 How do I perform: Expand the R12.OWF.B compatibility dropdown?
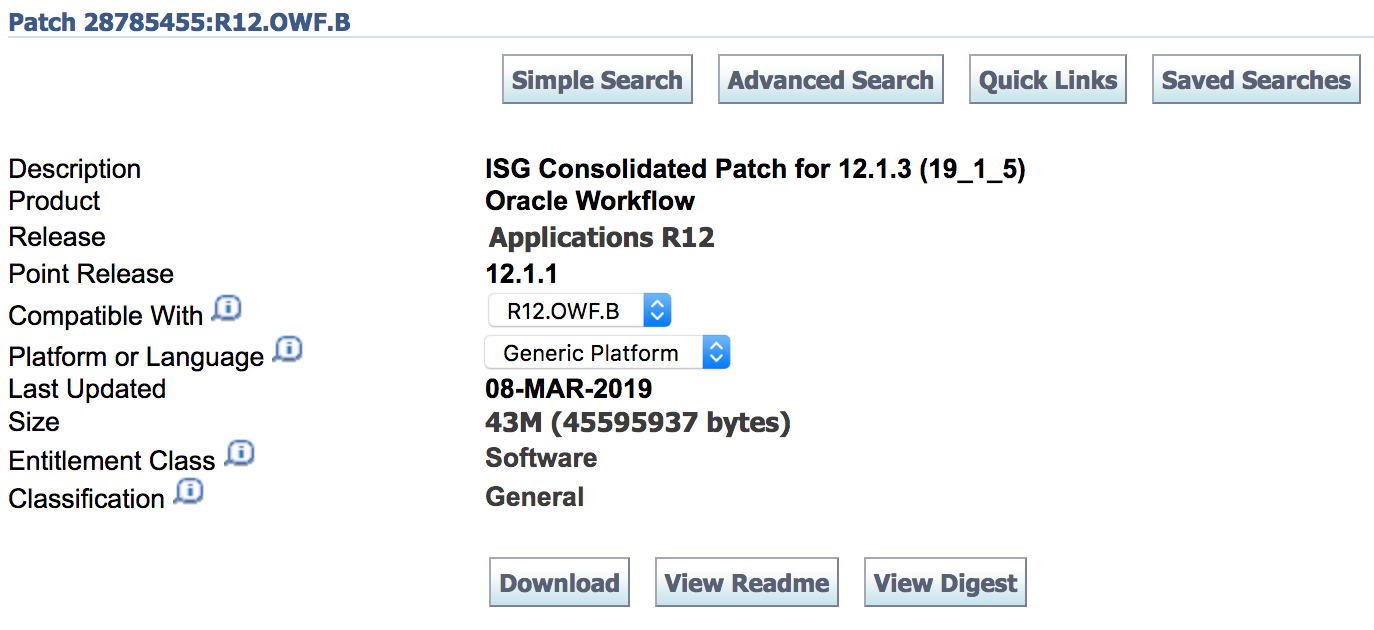(x=579, y=311)
